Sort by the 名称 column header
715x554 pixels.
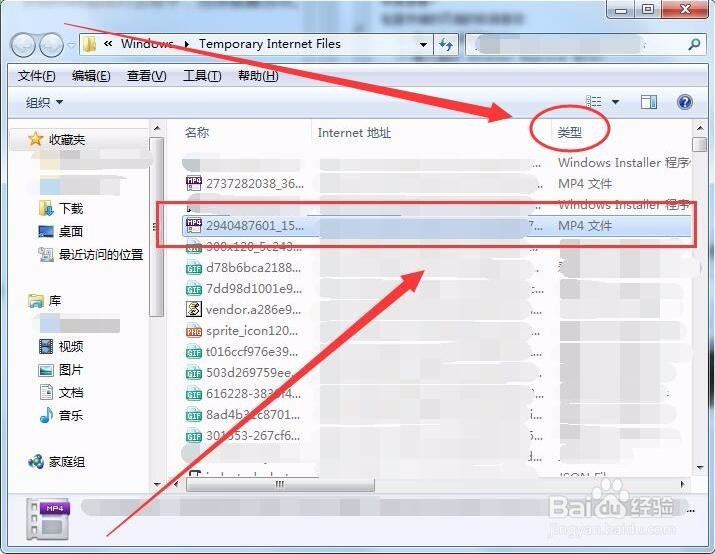(197, 133)
